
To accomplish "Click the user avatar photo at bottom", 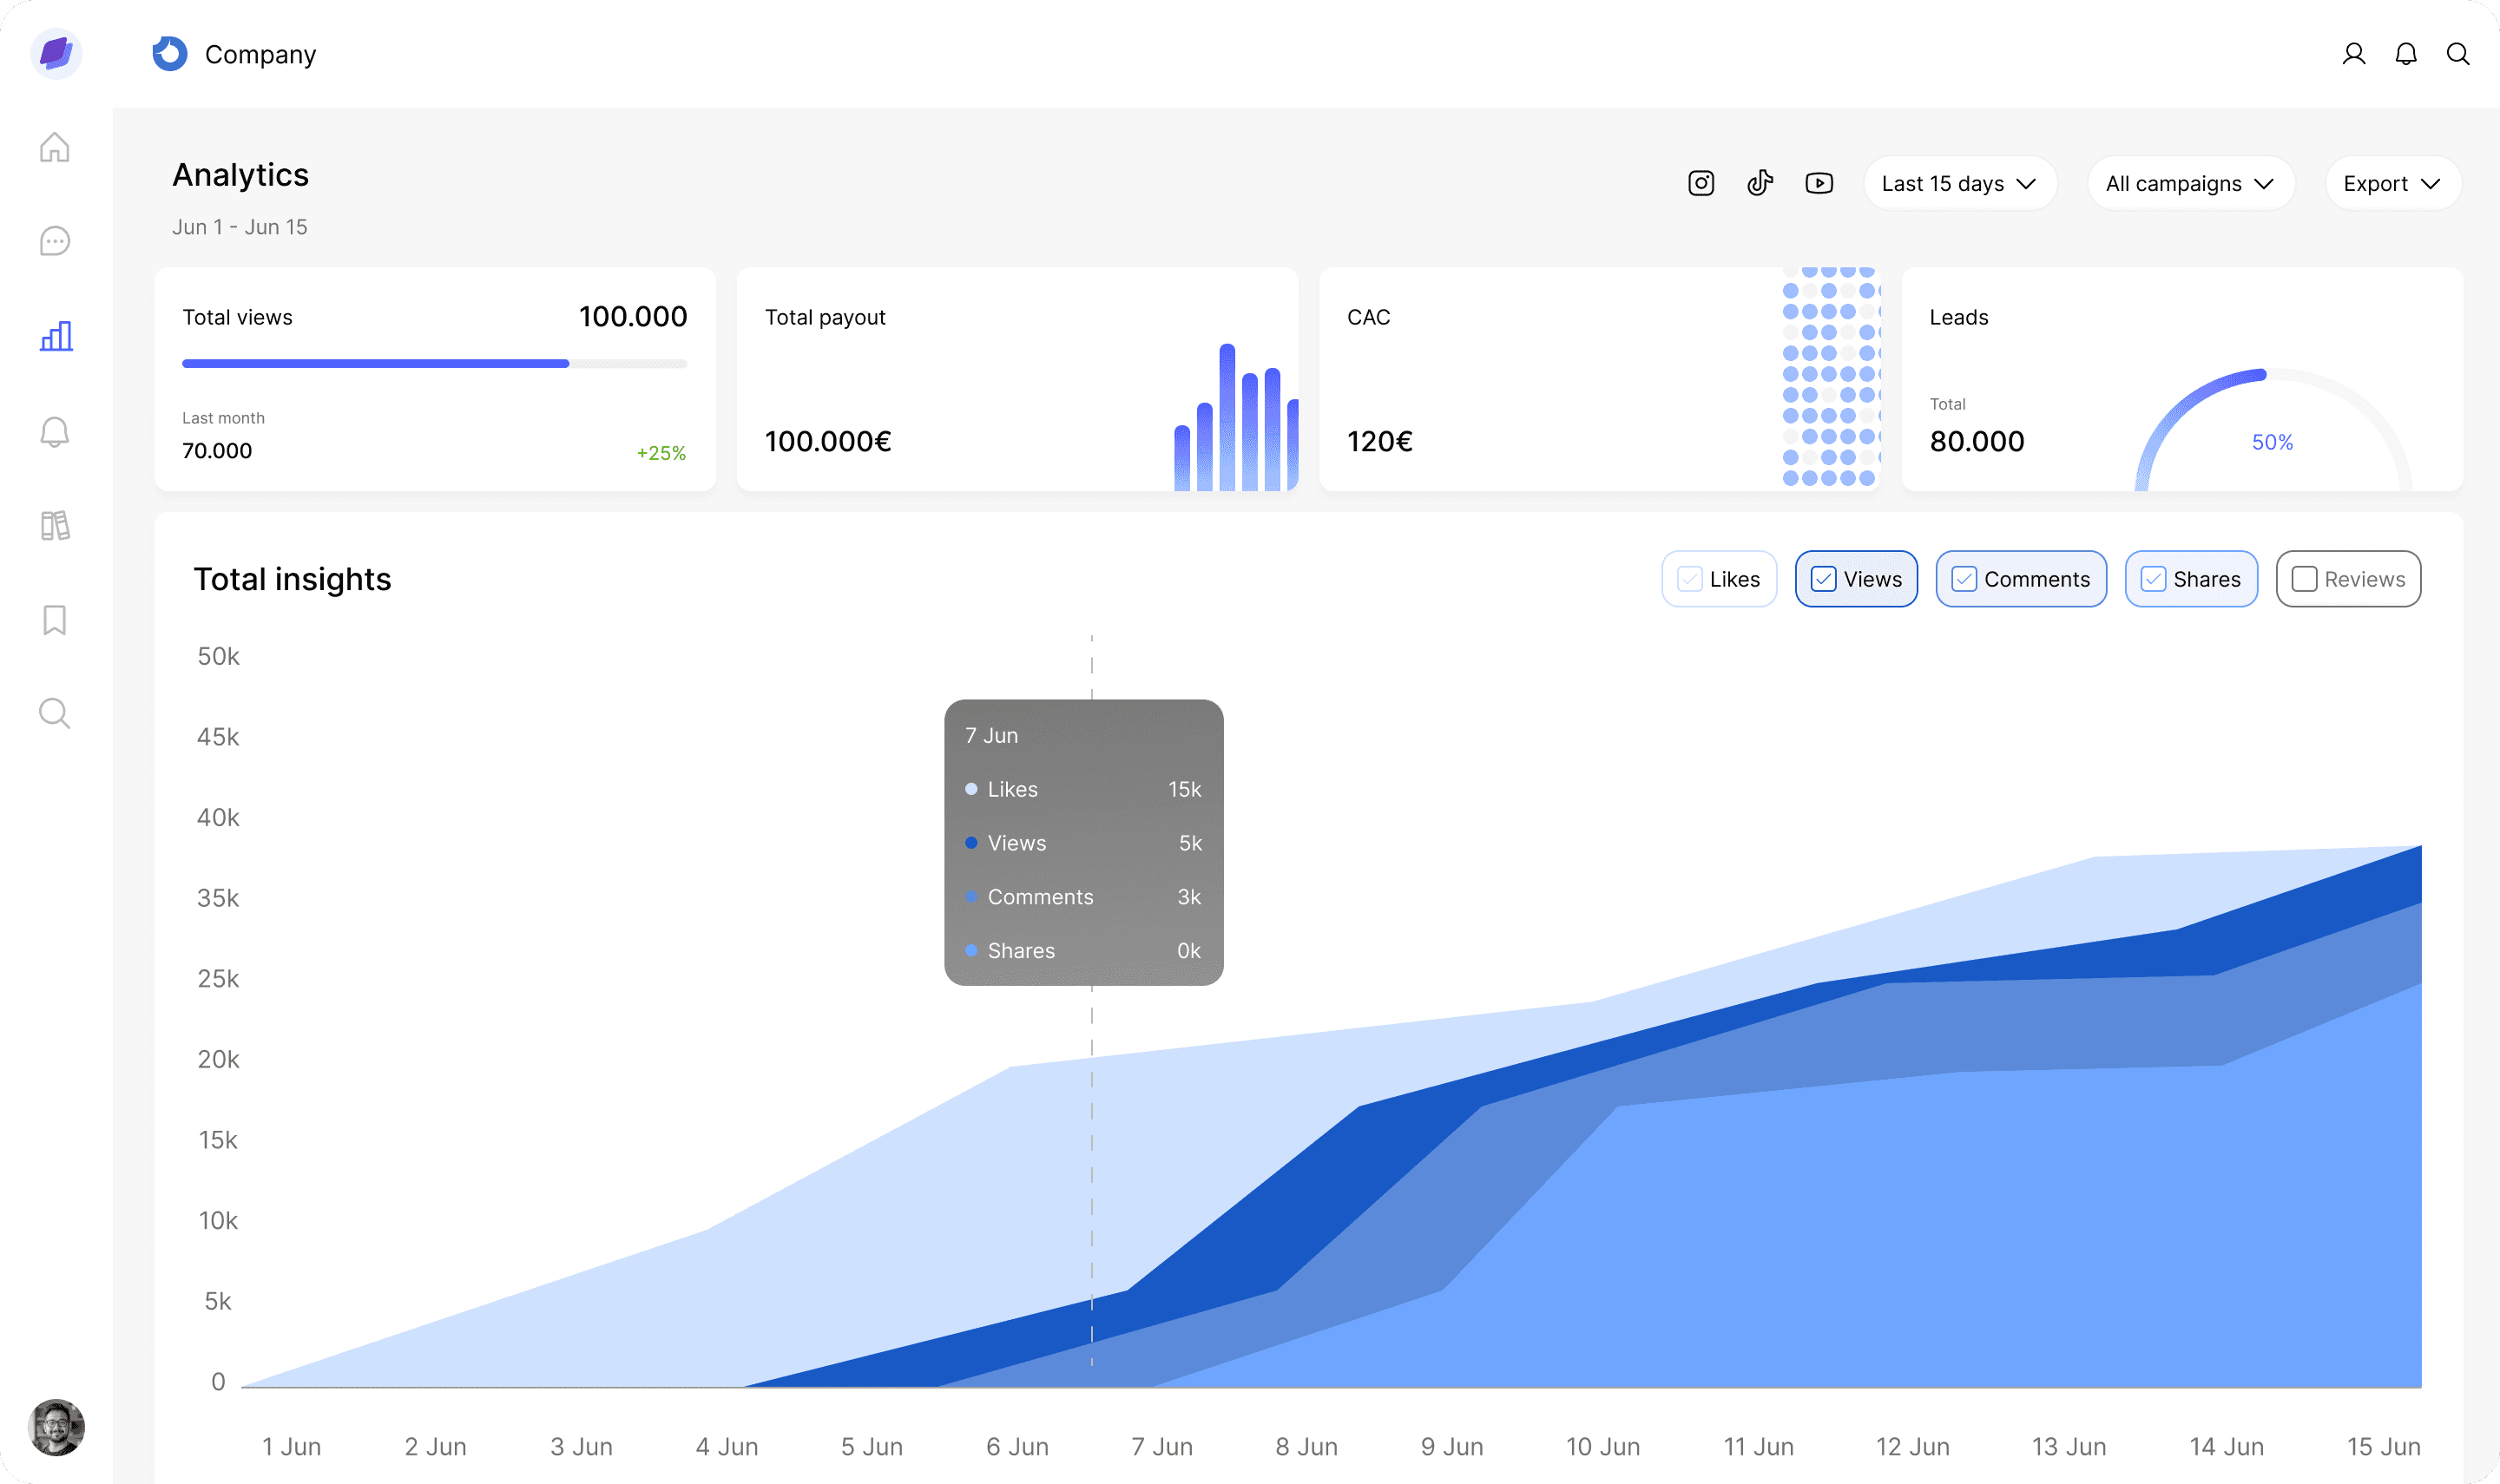I will point(57,1426).
